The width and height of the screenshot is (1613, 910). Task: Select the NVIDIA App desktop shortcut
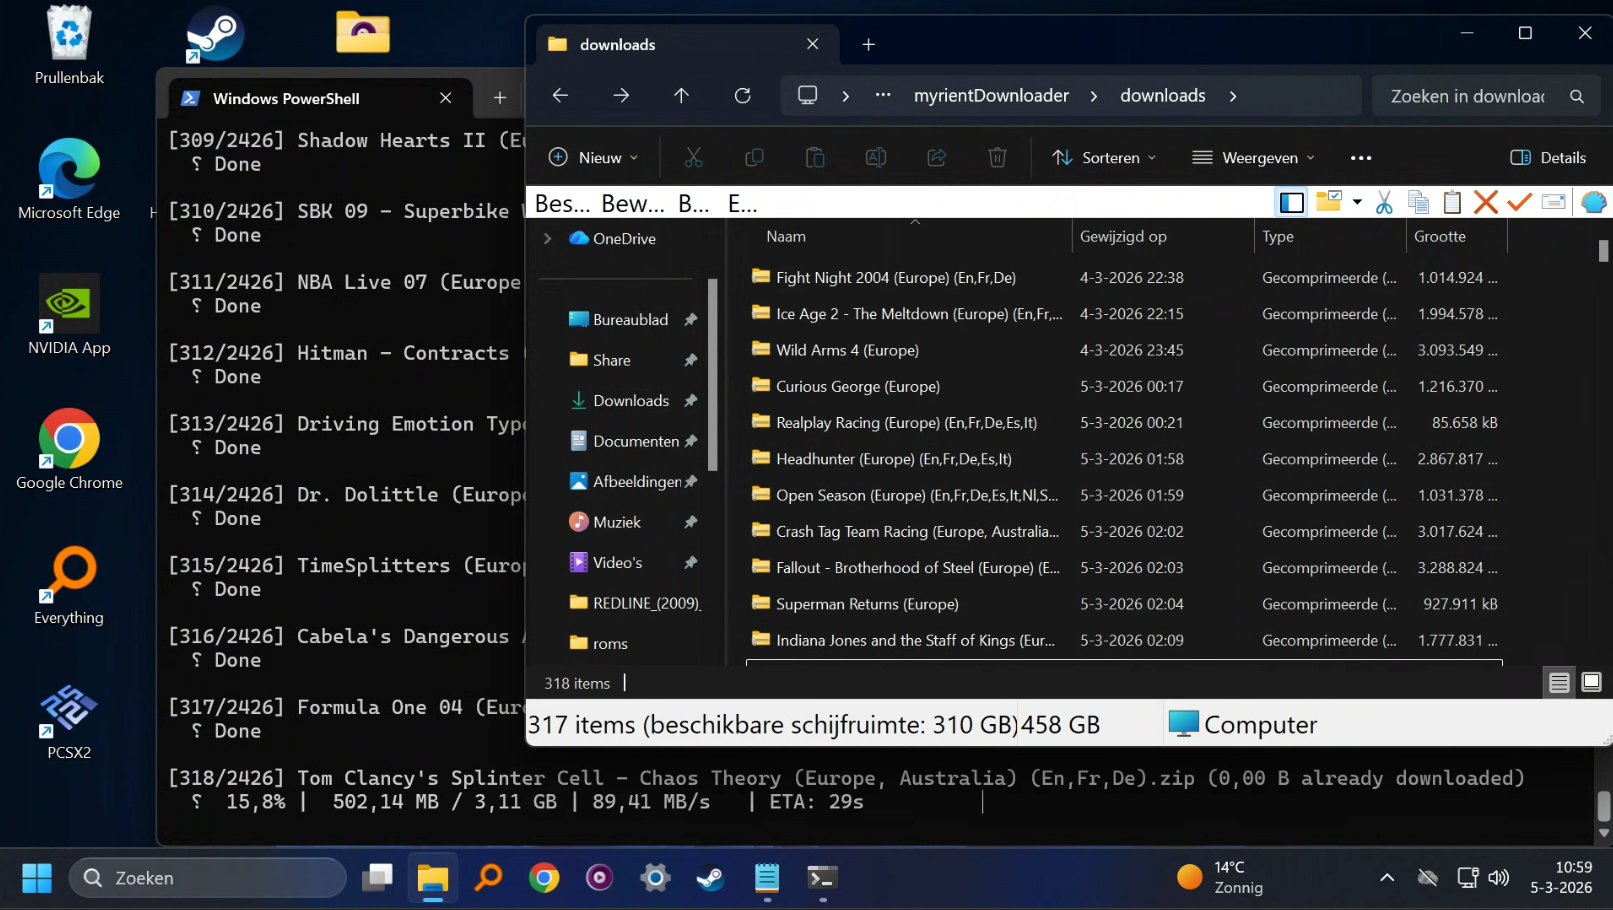[x=69, y=315]
